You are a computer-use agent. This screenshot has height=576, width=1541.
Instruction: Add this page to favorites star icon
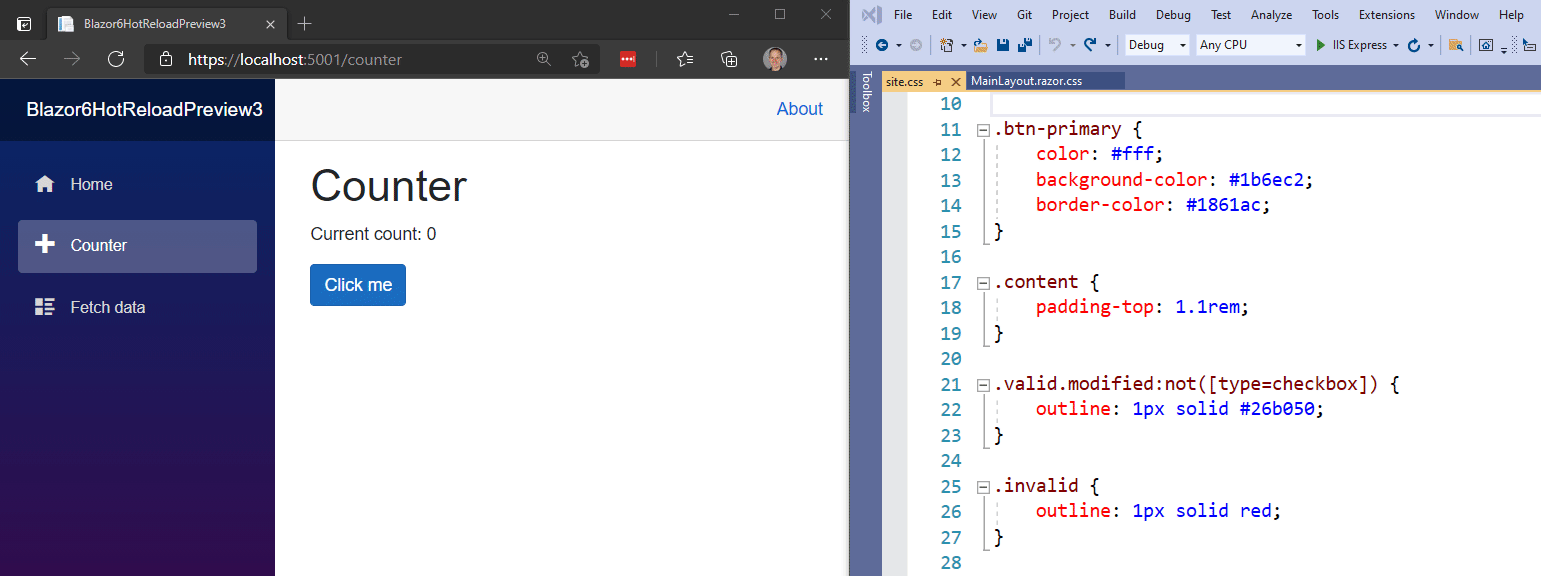580,60
